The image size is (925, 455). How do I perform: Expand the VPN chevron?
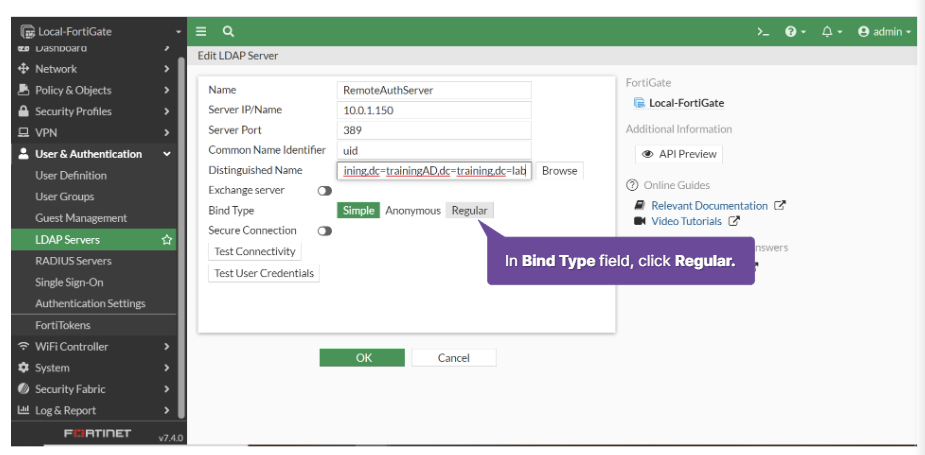pos(167,132)
